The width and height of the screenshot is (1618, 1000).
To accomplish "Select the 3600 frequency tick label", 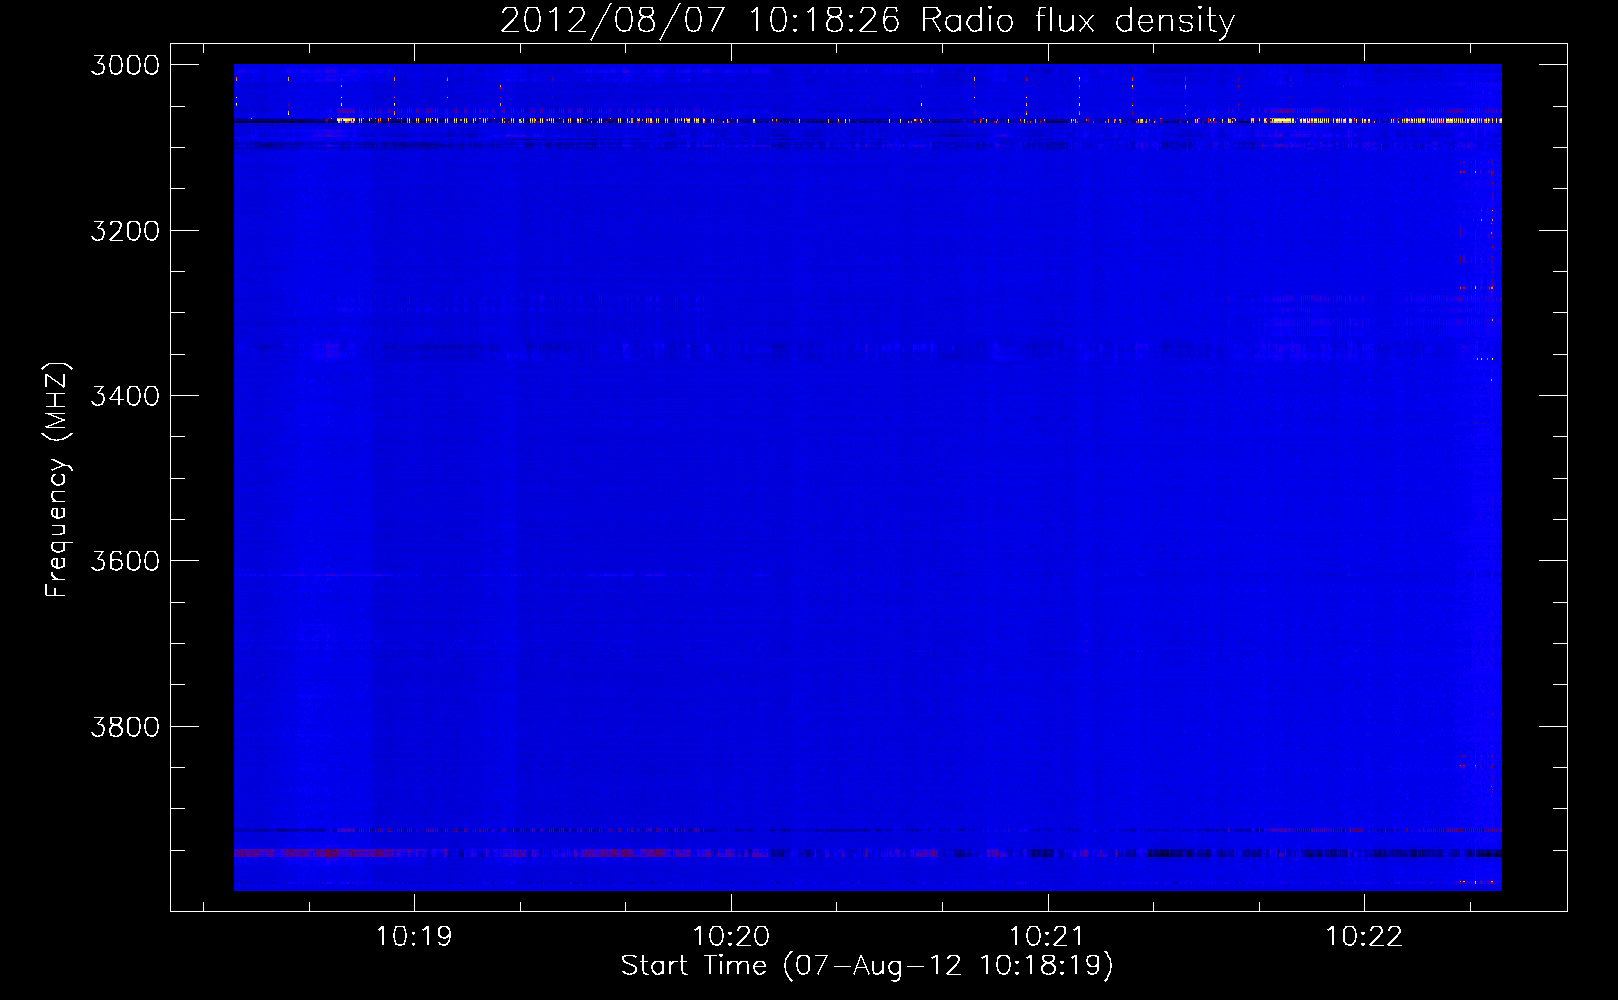I will click(125, 561).
